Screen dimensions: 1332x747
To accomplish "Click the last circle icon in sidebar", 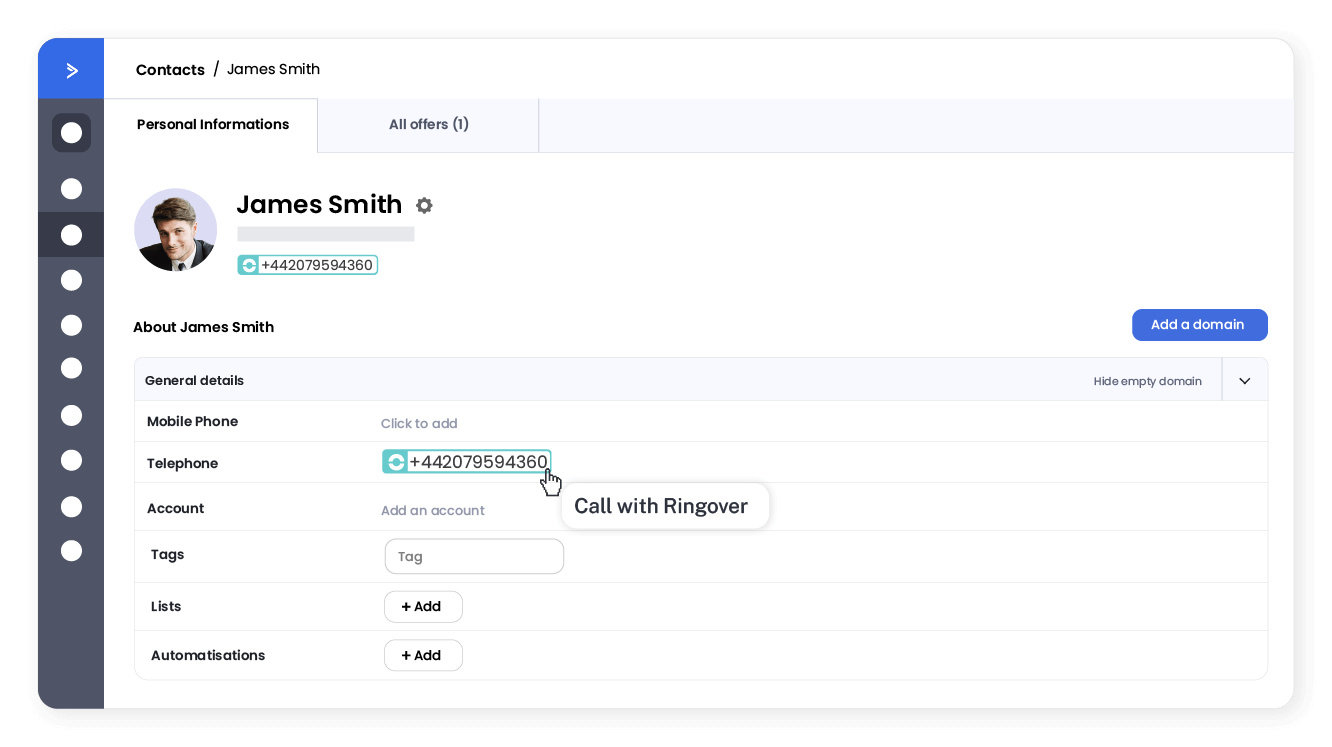I will pyautogui.click(x=71, y=550).
